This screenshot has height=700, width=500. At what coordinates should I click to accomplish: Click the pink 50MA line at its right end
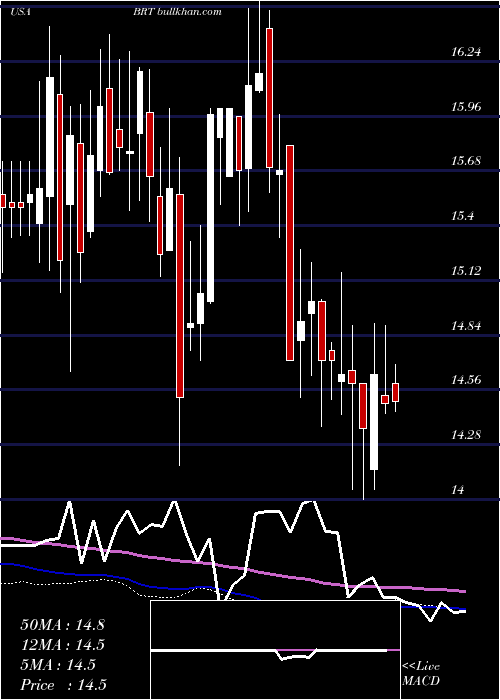[462, 591]
